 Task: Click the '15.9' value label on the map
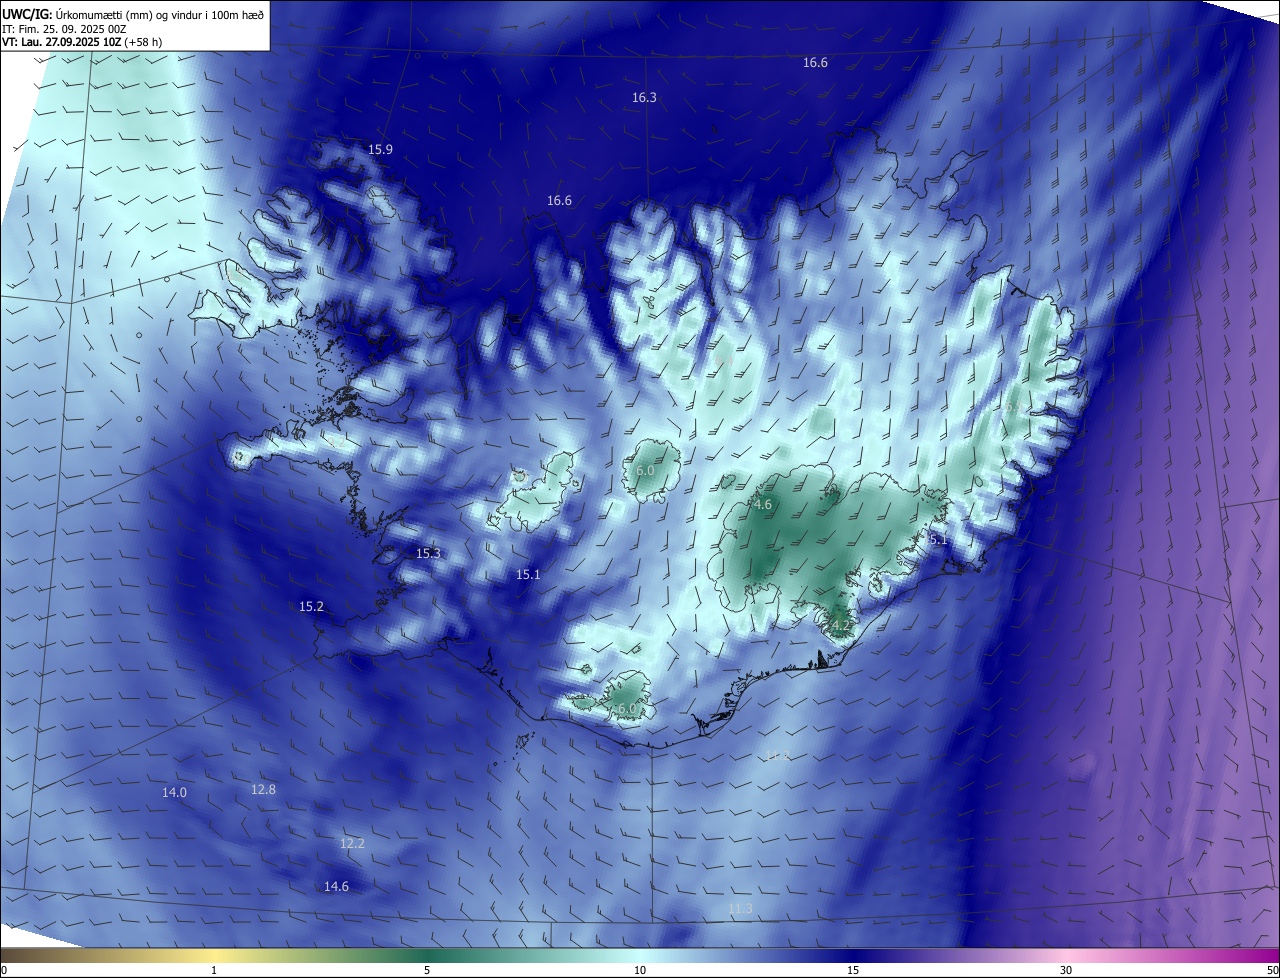(380, 150)
